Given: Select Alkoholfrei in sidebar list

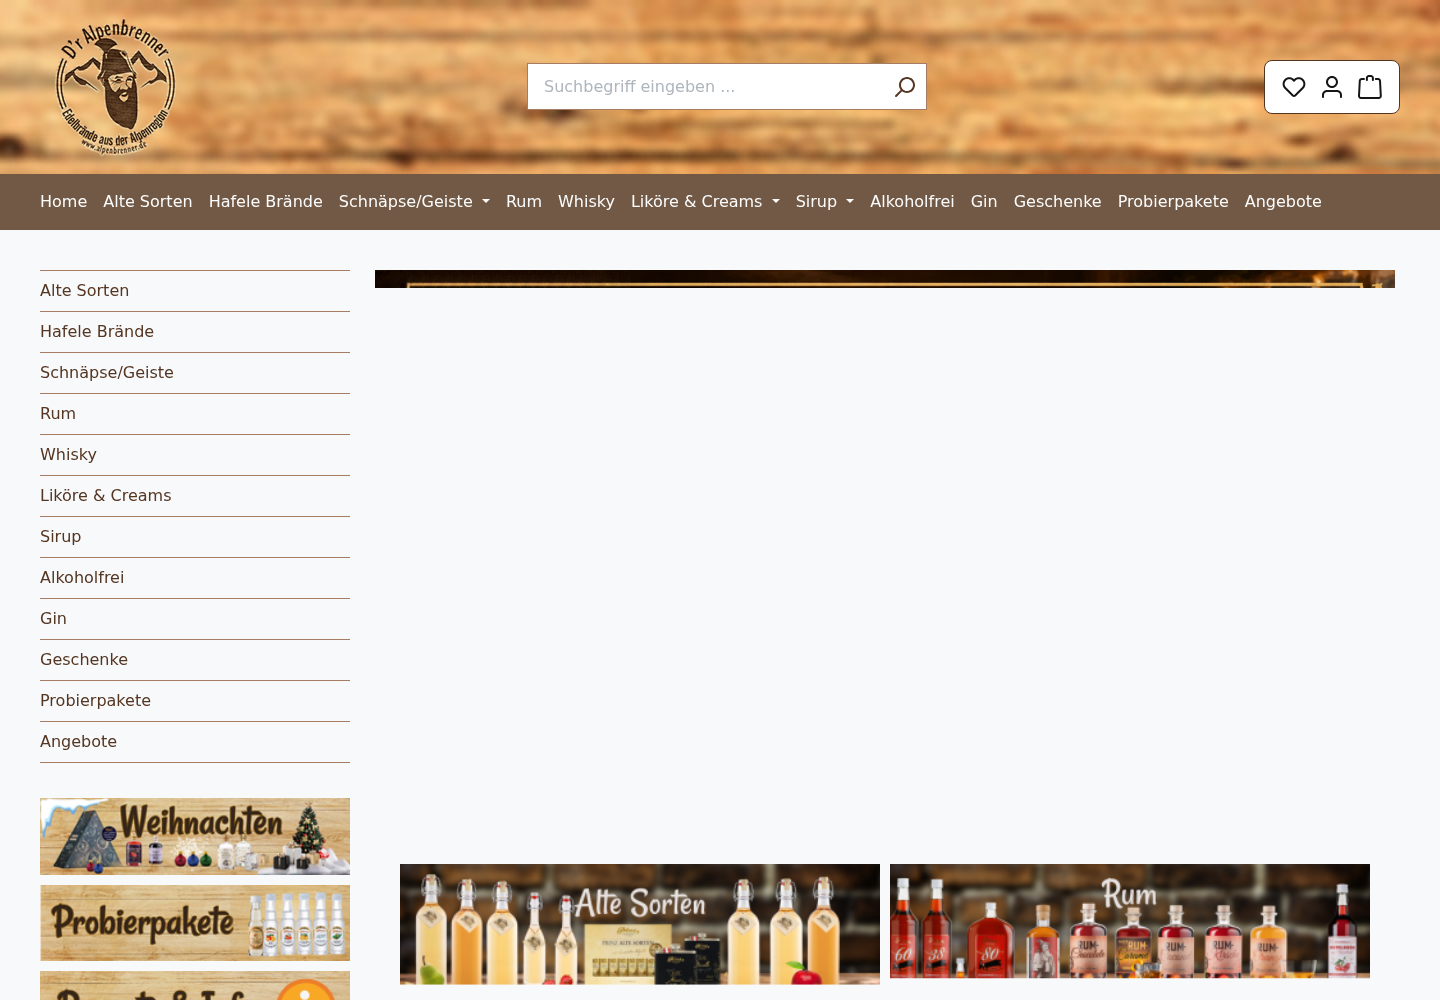Looking at the screenshot, I should 195,578.
